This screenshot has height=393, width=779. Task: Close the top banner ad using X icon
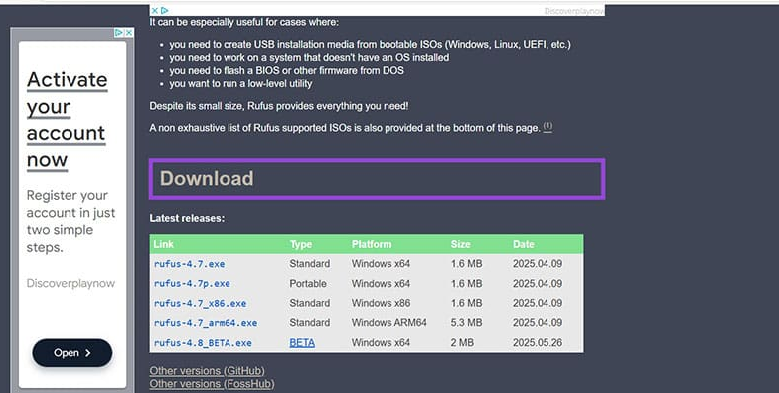point(155,10)
